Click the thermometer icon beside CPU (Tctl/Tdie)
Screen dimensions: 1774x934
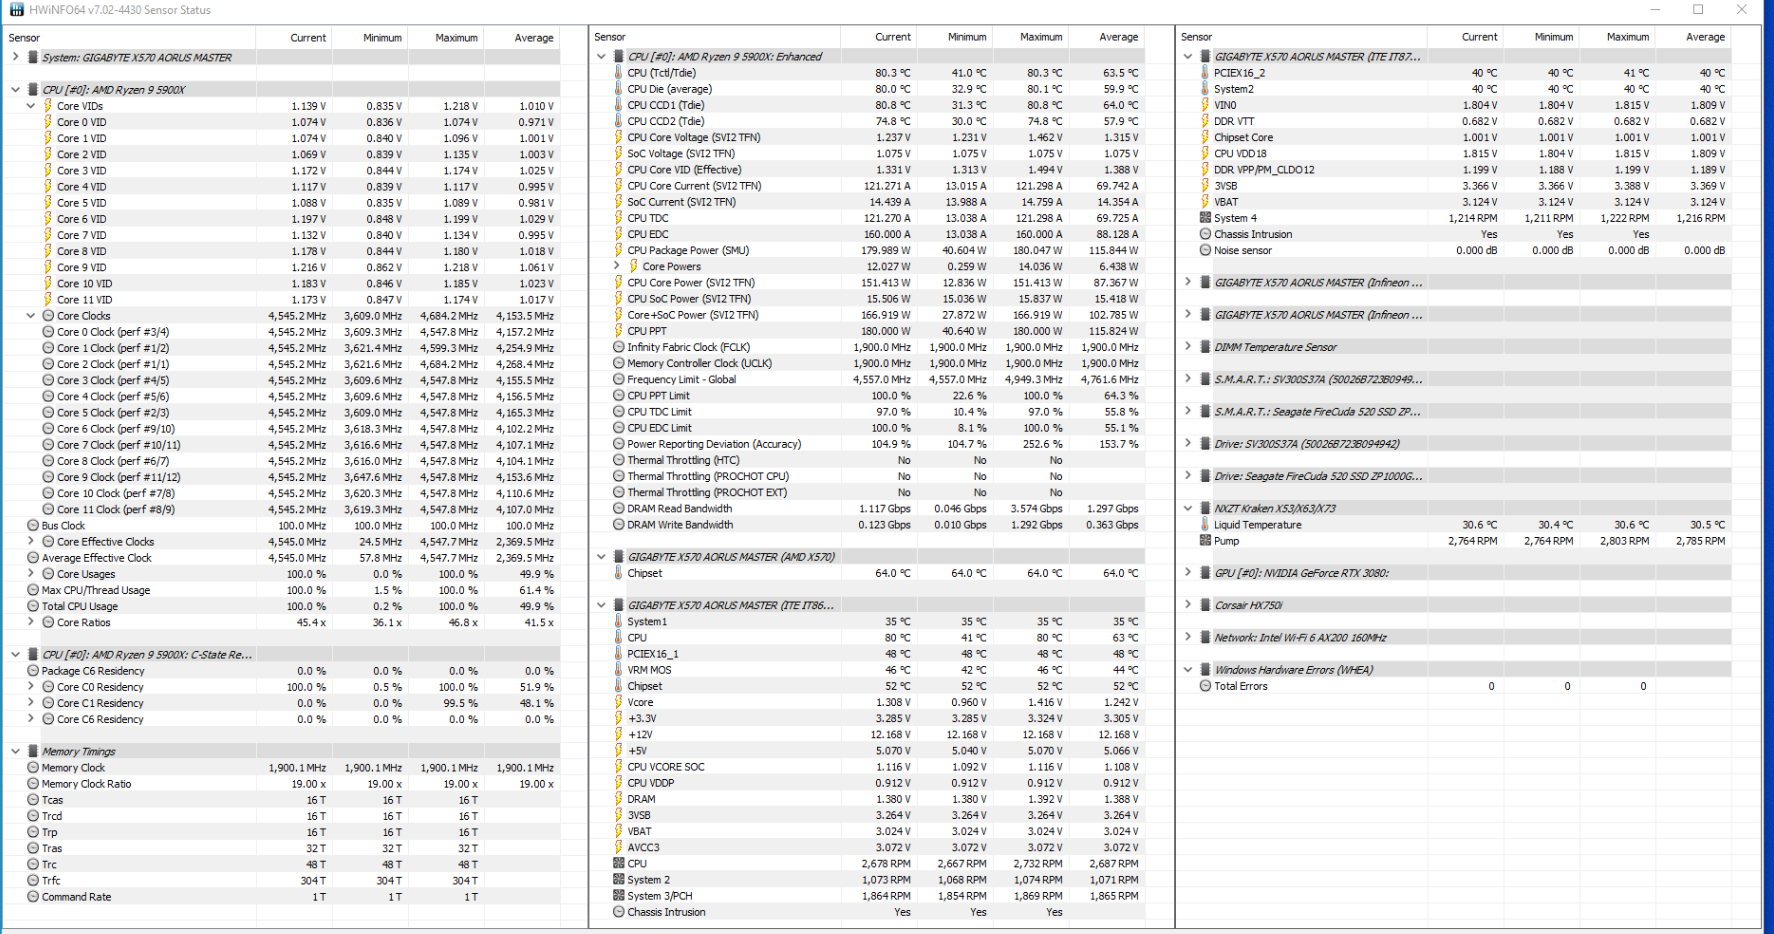pyautogui.click(x=618, y=73)
